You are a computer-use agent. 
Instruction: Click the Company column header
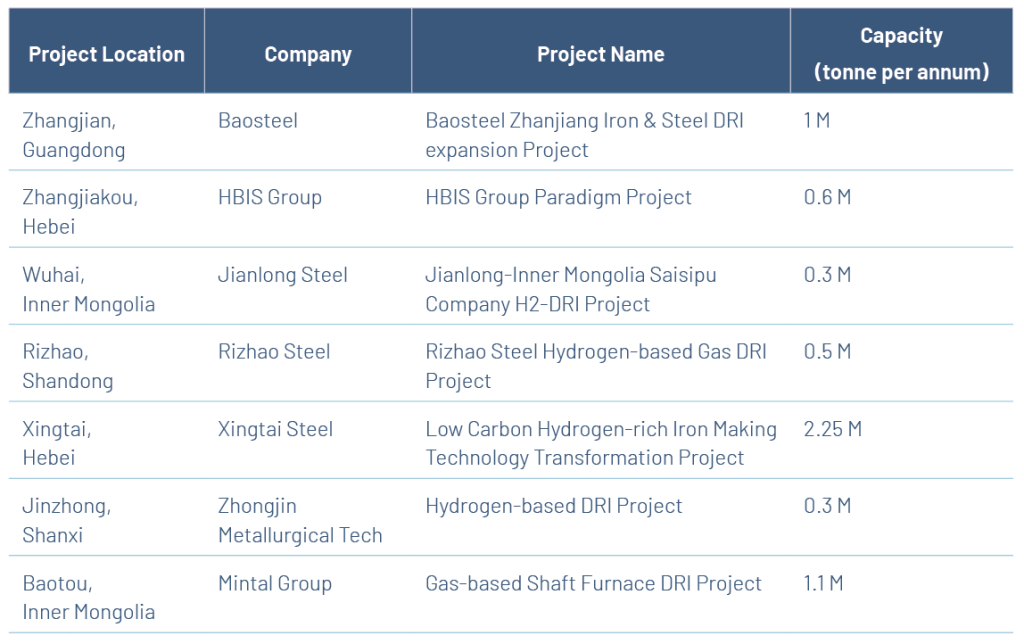tap(307, 54)
